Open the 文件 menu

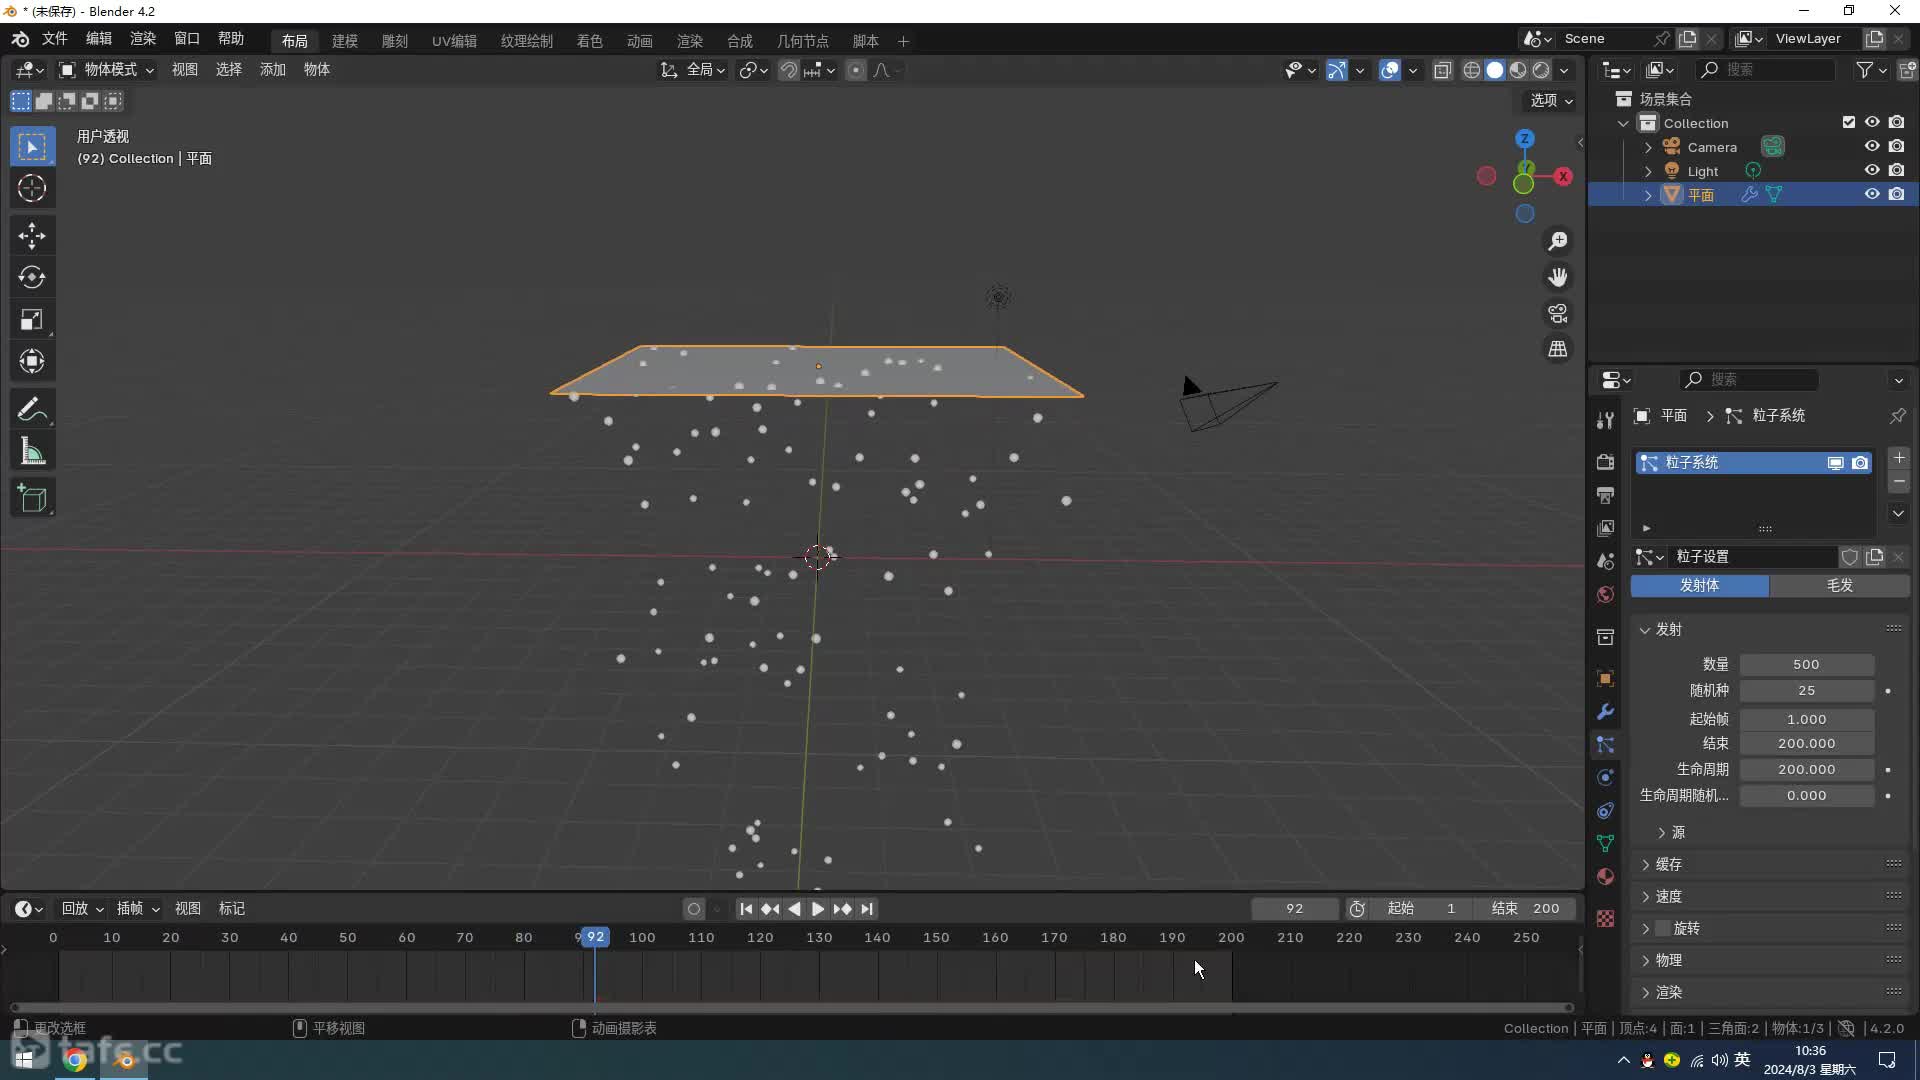[x=54, y=38]
